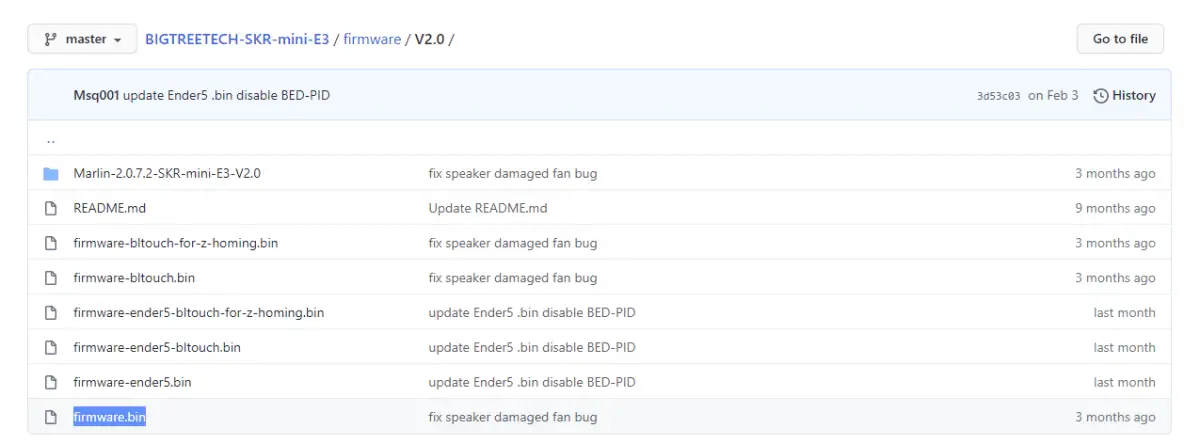
Task: Navigate to the firmware breadcrumb folder
Action: tap(371, 39)
